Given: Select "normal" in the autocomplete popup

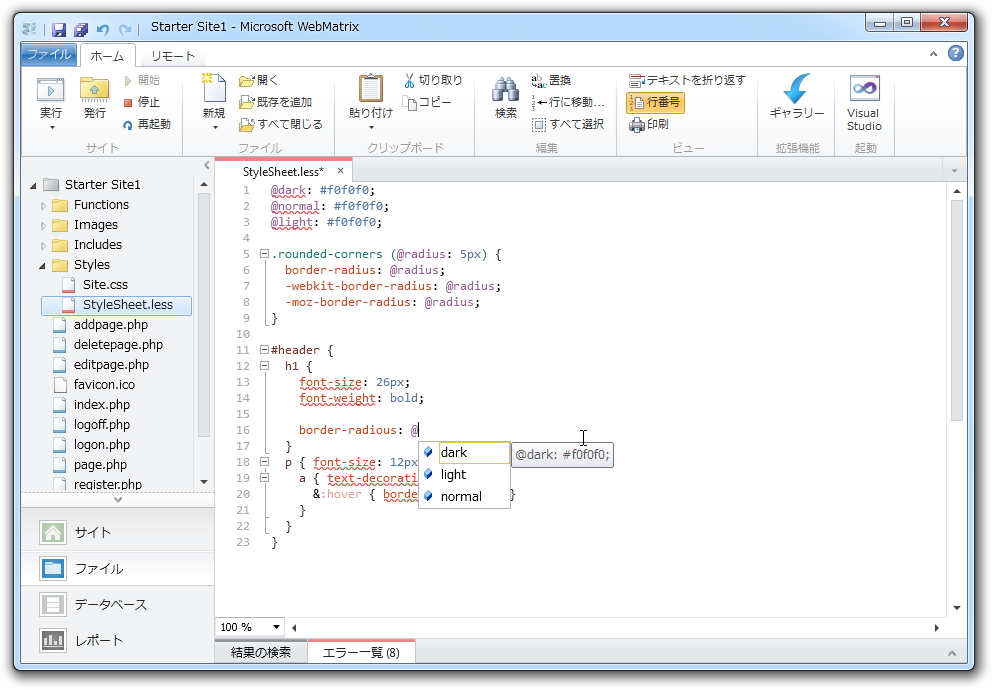Looking at the screenshot, I should tap(463, 496).
